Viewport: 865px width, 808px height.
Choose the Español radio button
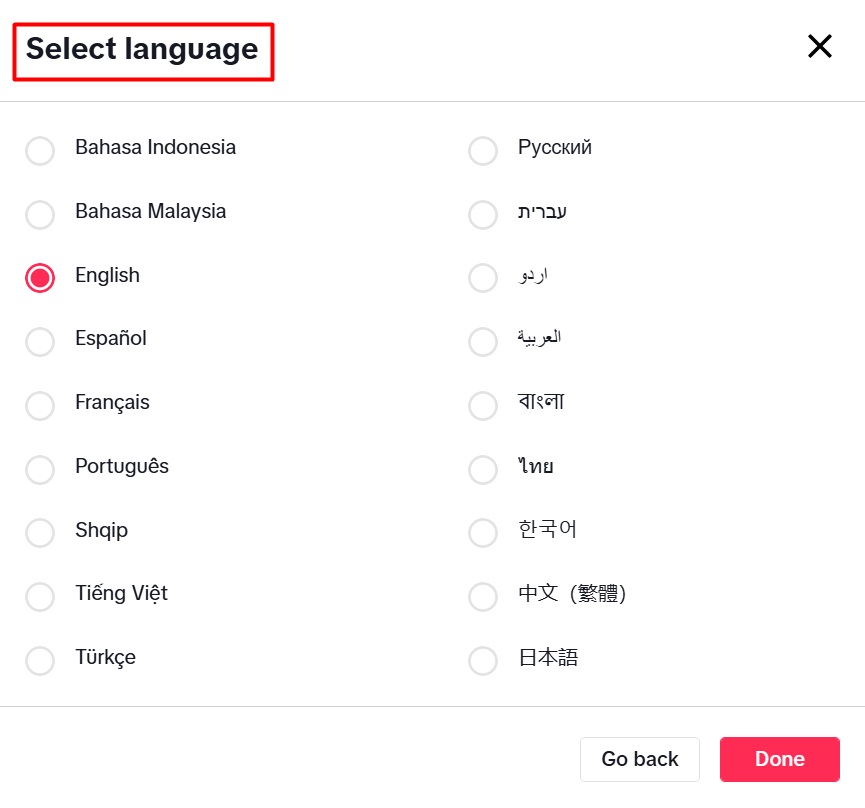point(40,341)
